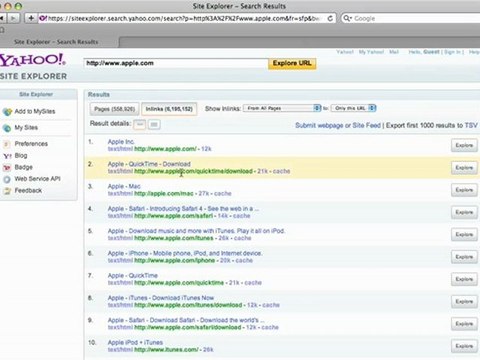Click the URL input field with apple.com
Image resolution: width=480 pixels, height=360 pixels.
click(x=176, y=63)
